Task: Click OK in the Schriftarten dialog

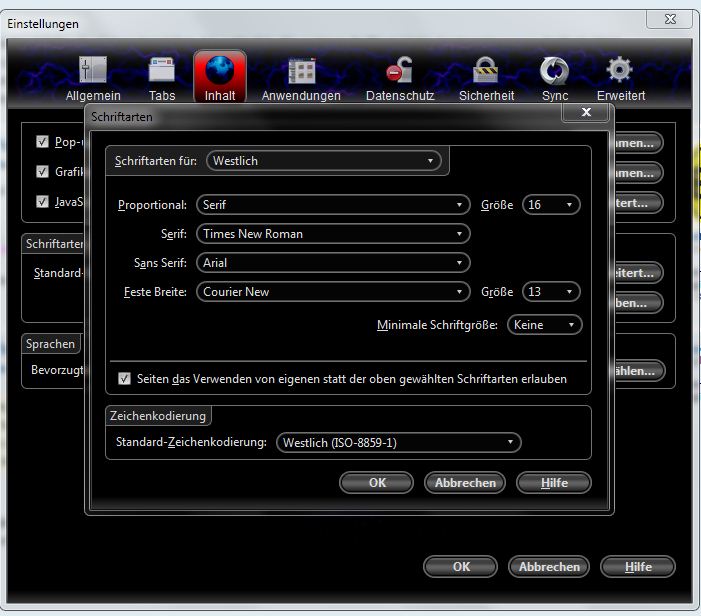Action: point(377,483)
